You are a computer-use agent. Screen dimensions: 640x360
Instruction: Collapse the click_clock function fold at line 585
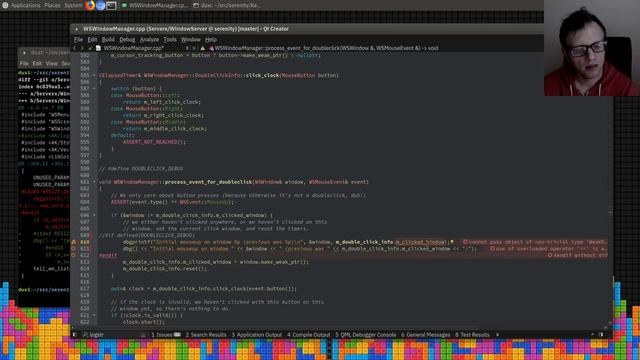[94, 76]
